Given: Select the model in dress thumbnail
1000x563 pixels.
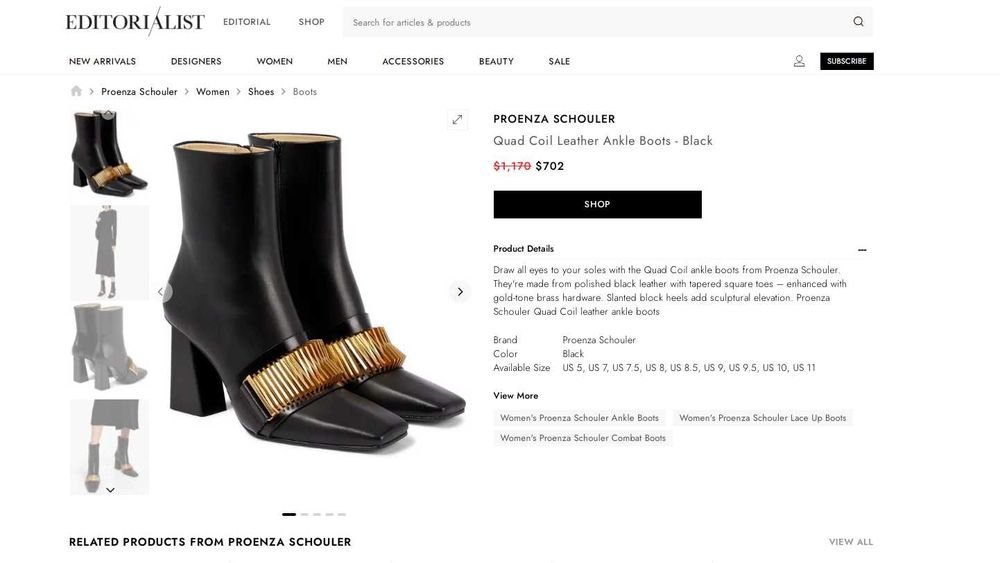Looking at the screenshot, I should 109,252.
